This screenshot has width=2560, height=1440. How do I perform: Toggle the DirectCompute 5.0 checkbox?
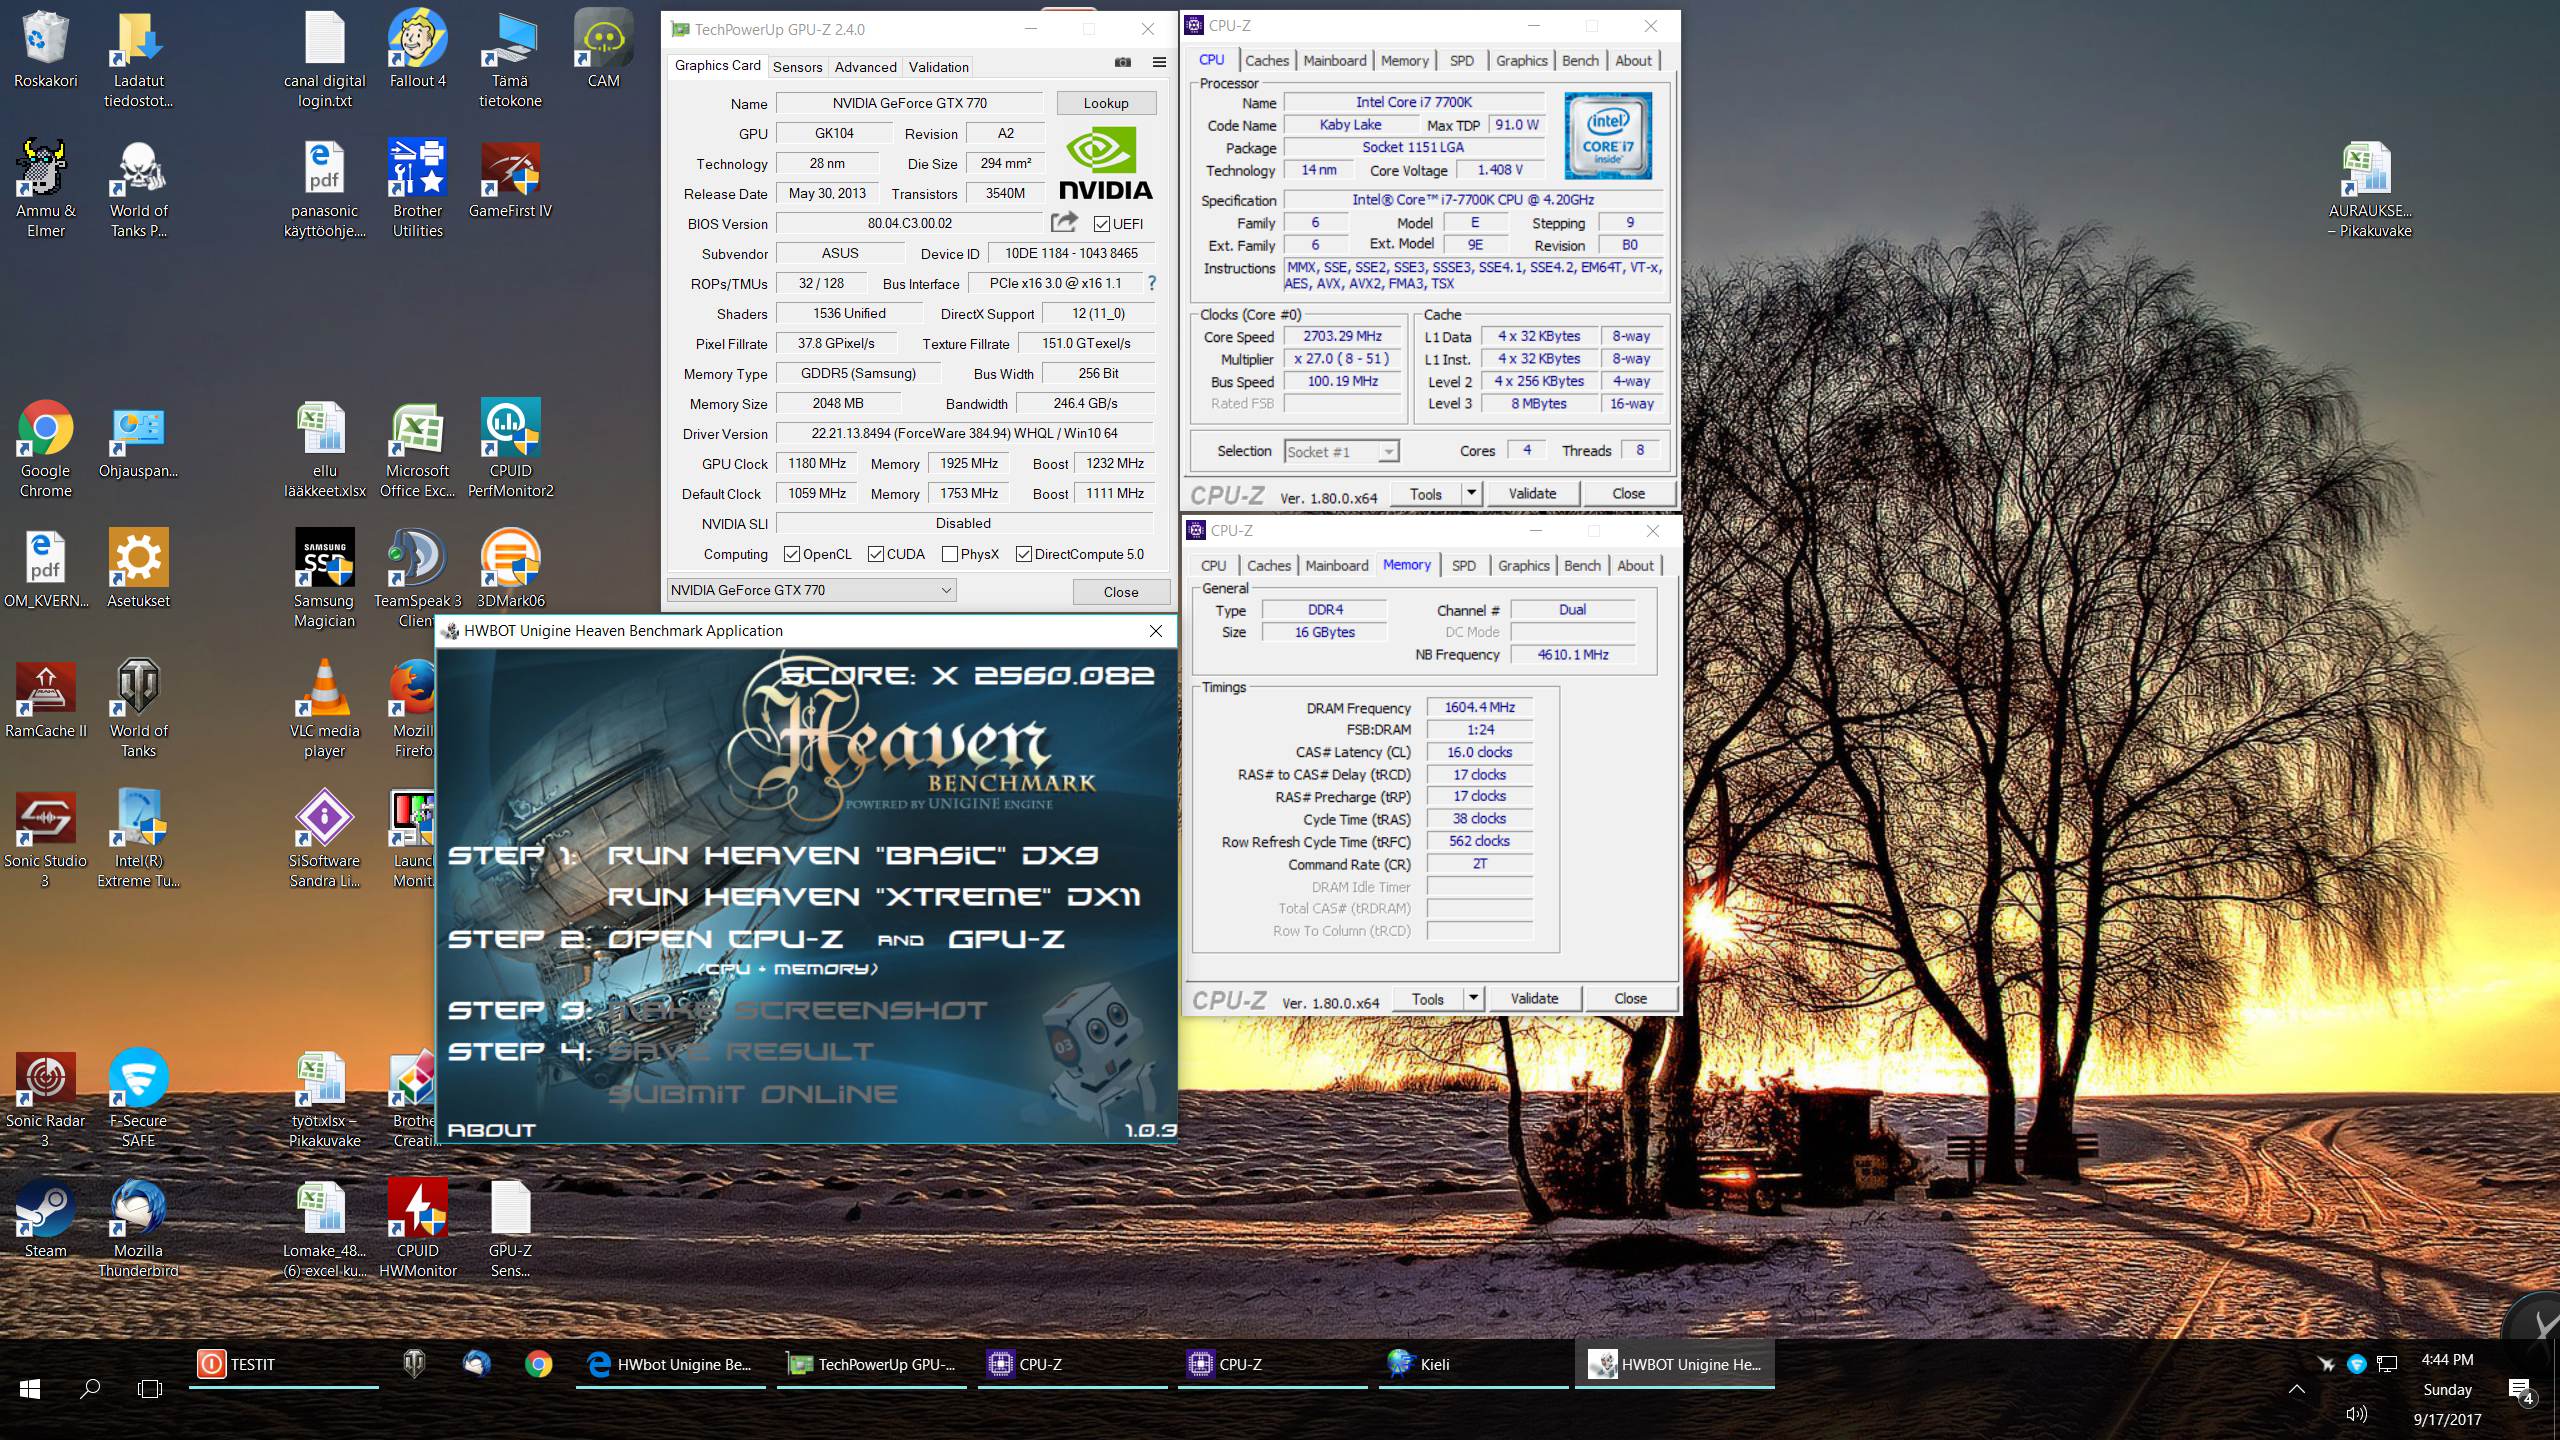1024,554
